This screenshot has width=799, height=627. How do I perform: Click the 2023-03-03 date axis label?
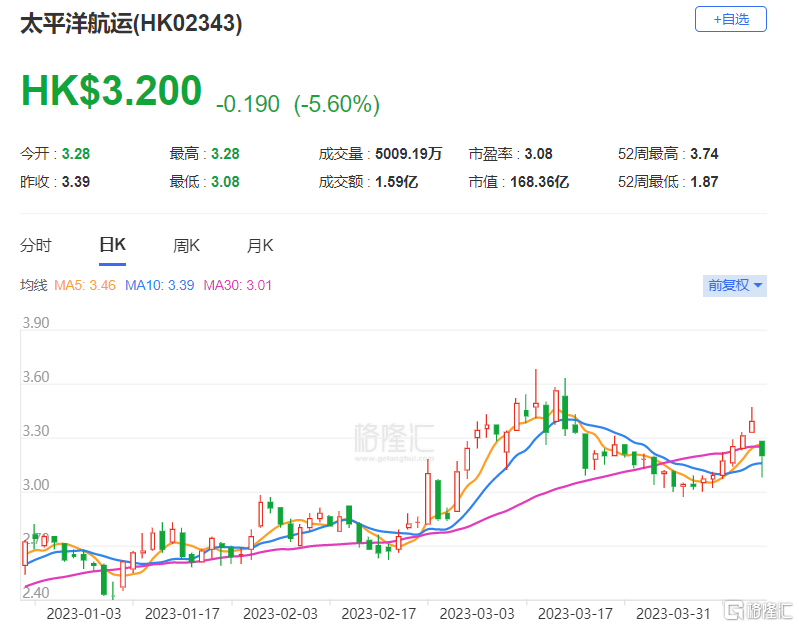(x=477, y=614)
